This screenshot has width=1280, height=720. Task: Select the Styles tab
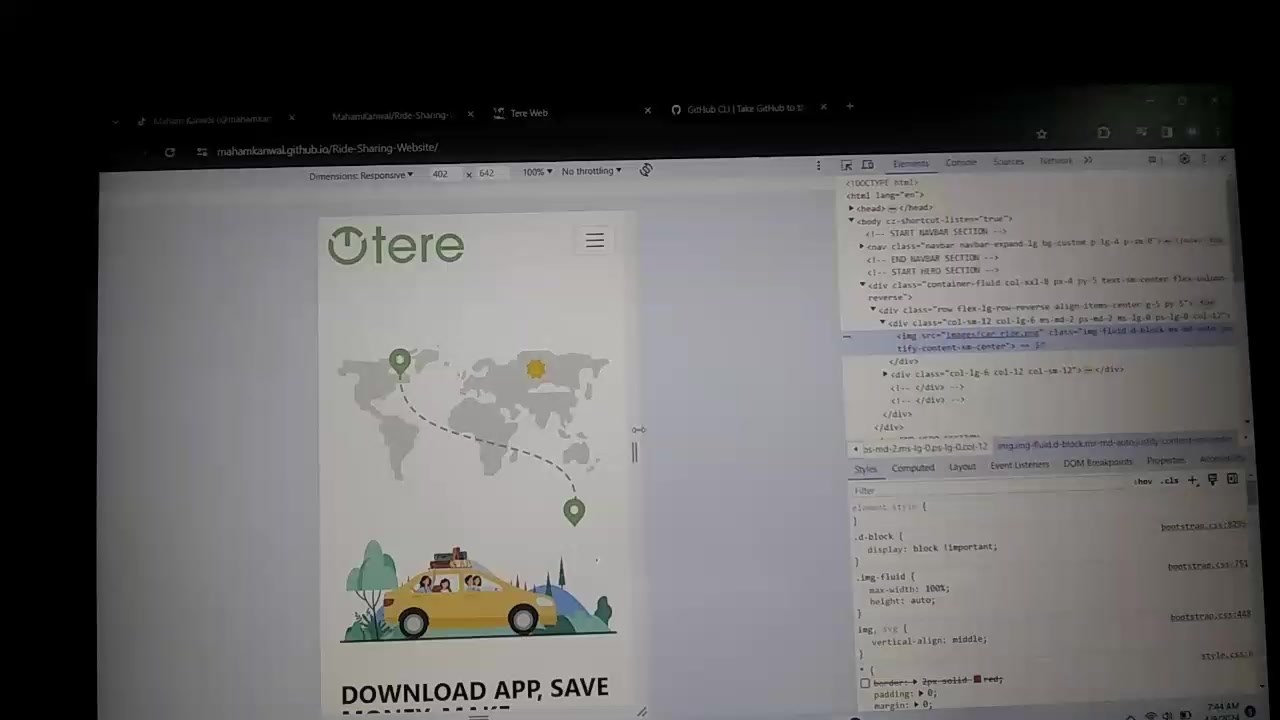(866, 469)
